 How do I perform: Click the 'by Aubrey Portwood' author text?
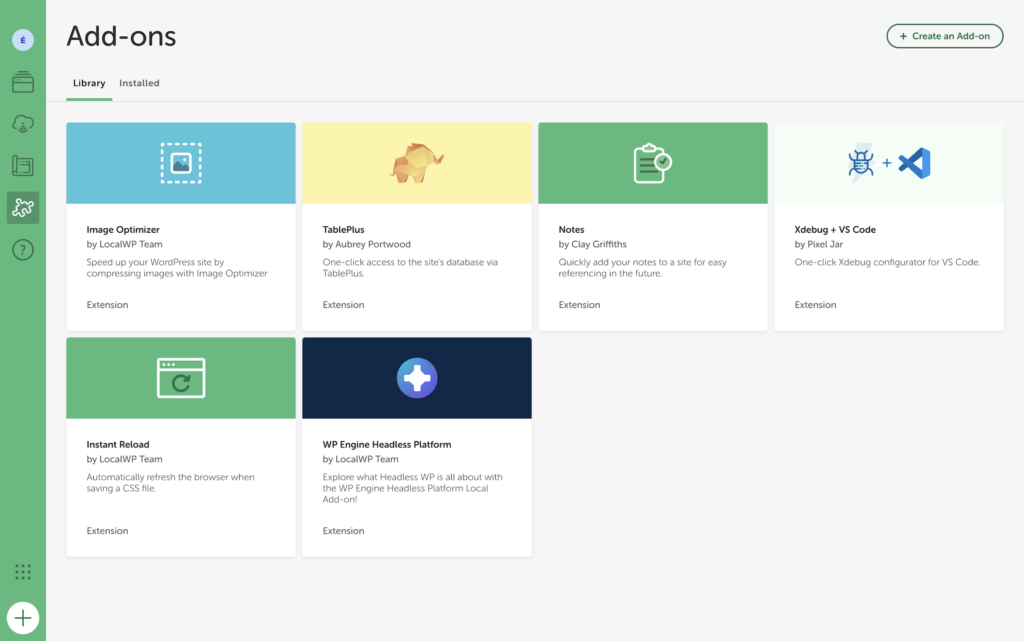coord(366,244)
